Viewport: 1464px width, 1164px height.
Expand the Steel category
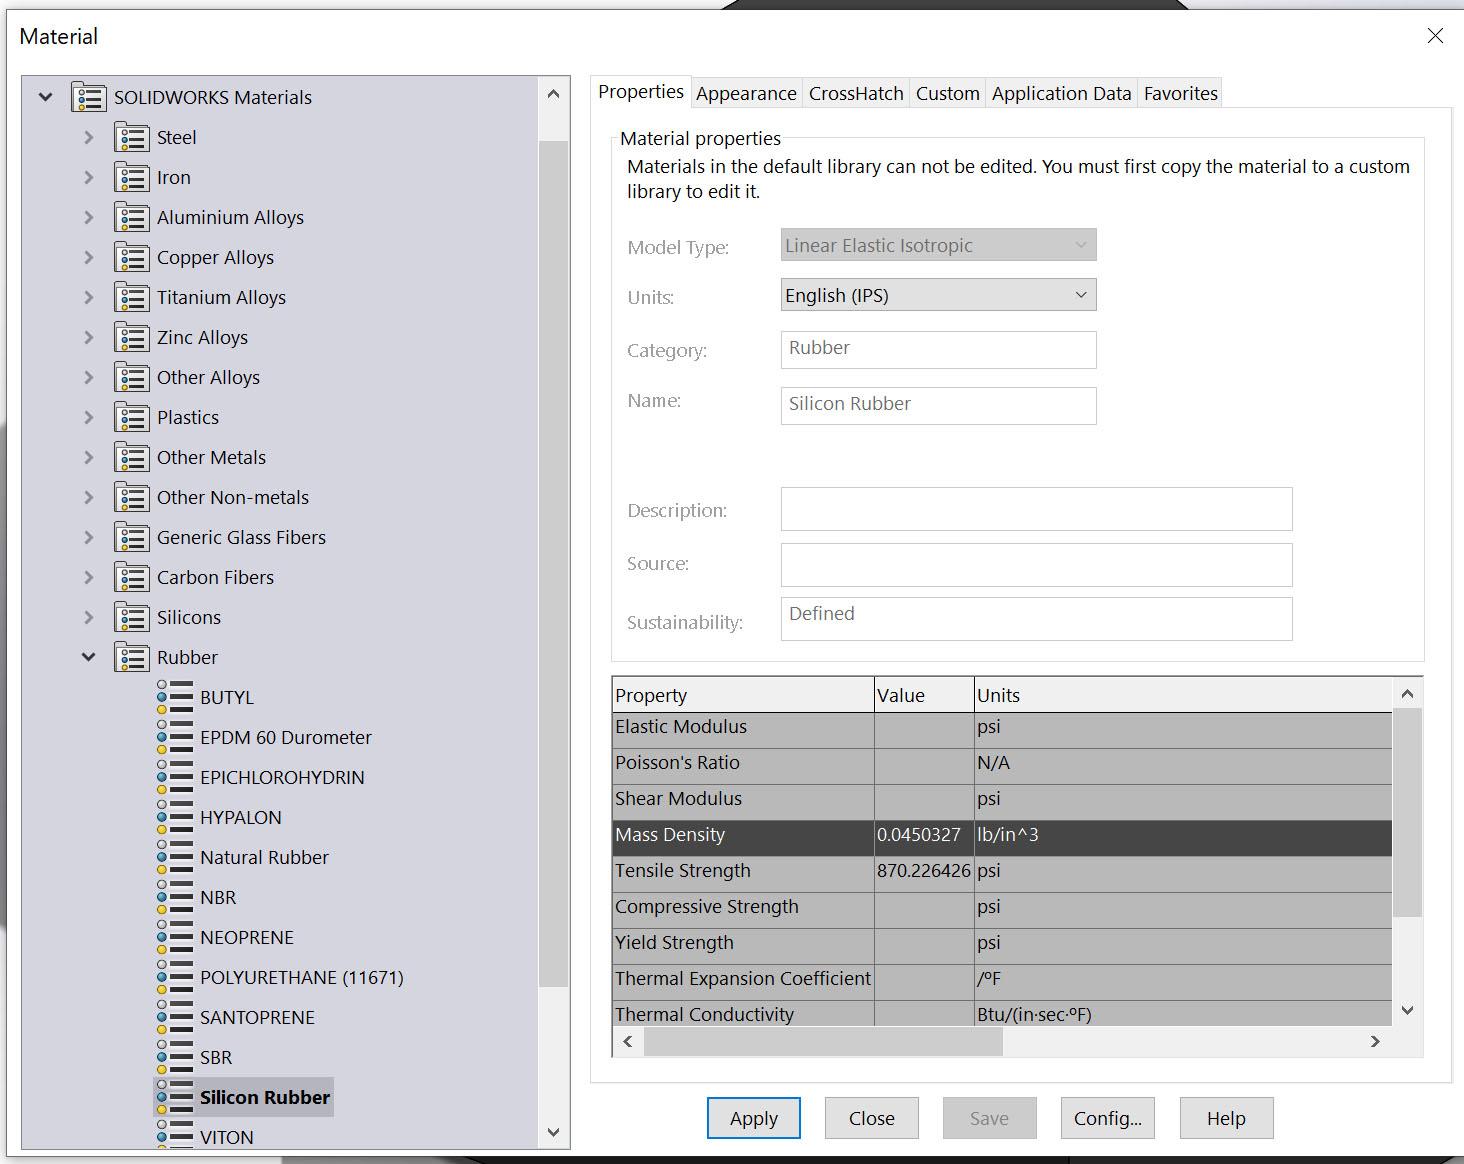coord(88,137)
